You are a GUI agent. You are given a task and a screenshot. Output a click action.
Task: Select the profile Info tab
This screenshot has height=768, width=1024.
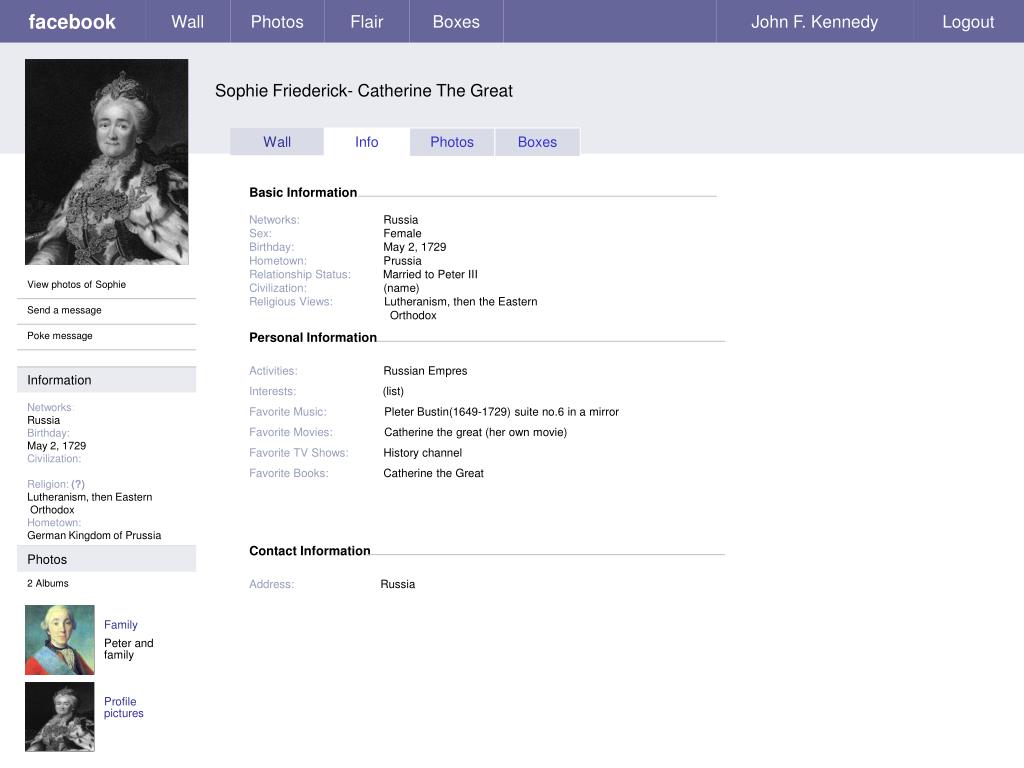[x=366, y=142]
